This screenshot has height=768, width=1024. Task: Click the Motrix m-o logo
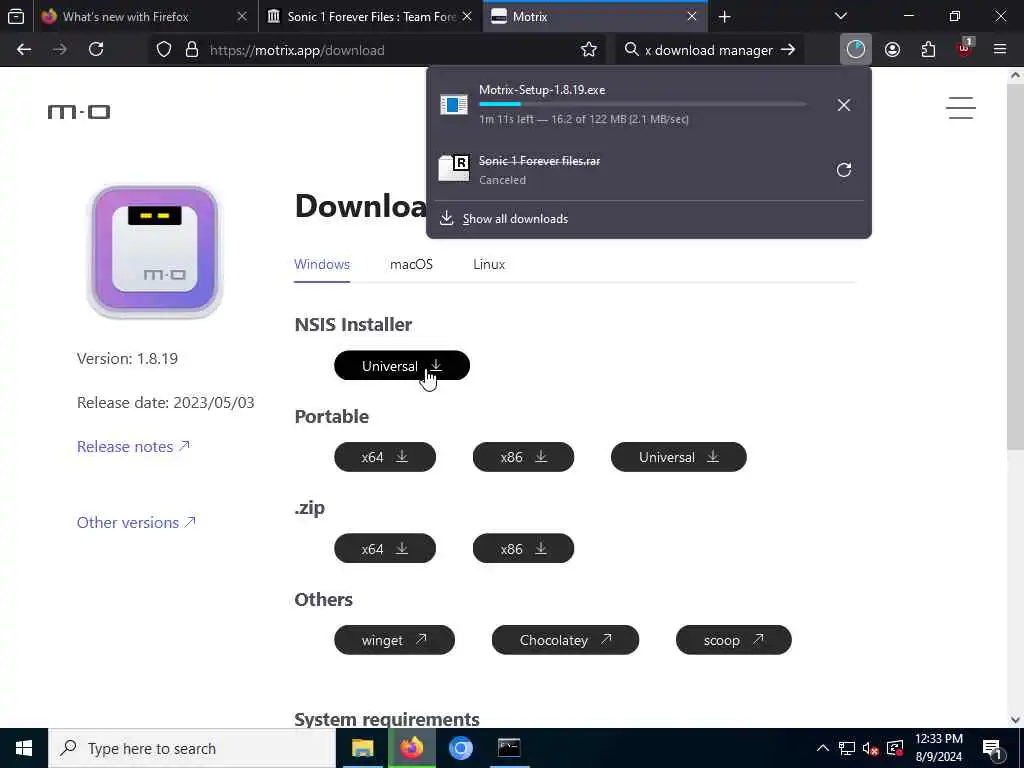(79, 112)
